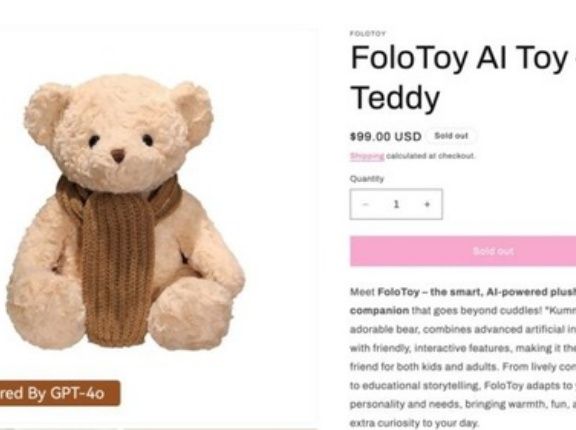Click the friend for both kids and adults line

click(463, 367)
